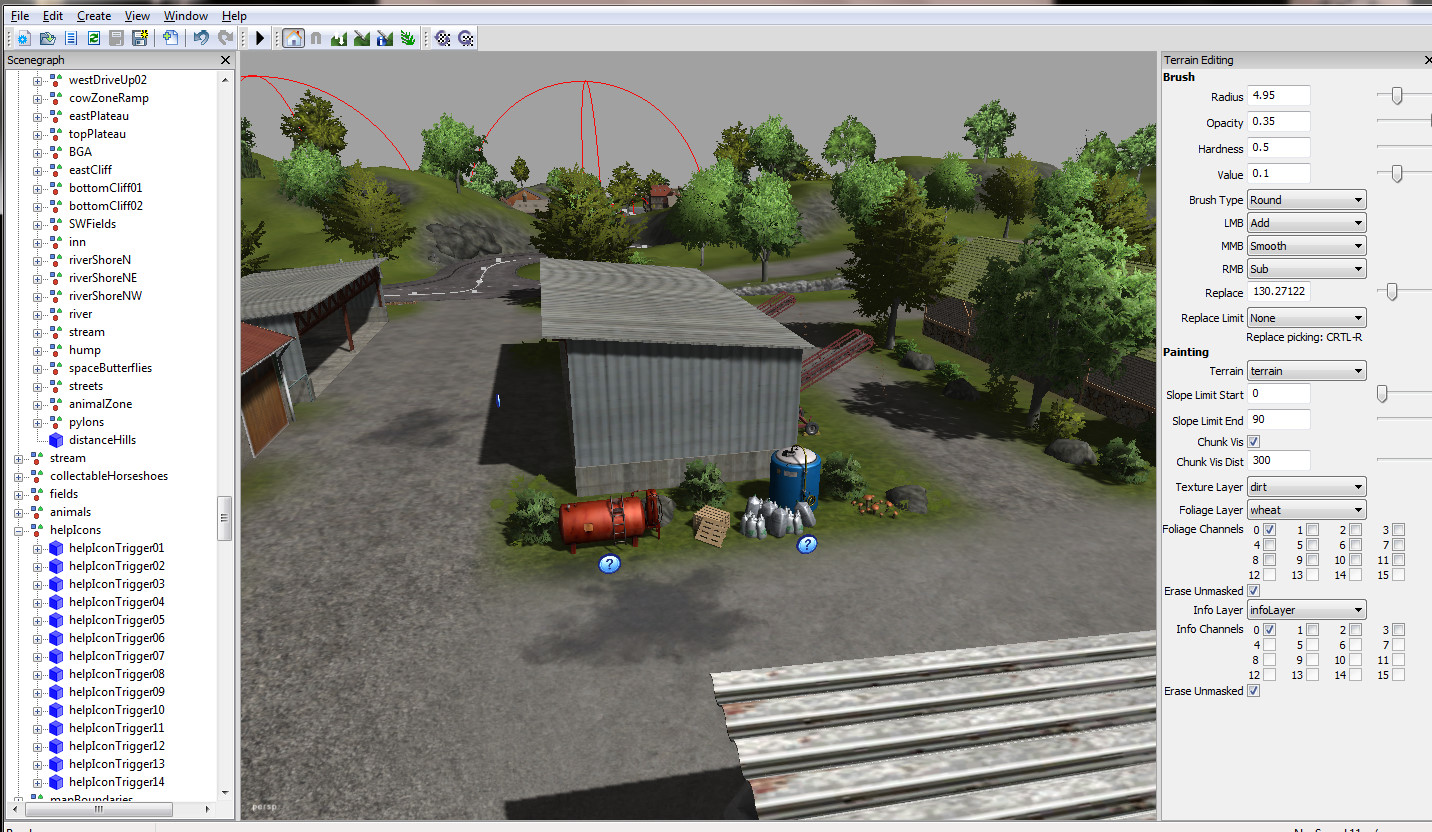The image size is (1432, 832).
Task: Click the Redo arrow in the toolbar
Action: tap(225, 38)
